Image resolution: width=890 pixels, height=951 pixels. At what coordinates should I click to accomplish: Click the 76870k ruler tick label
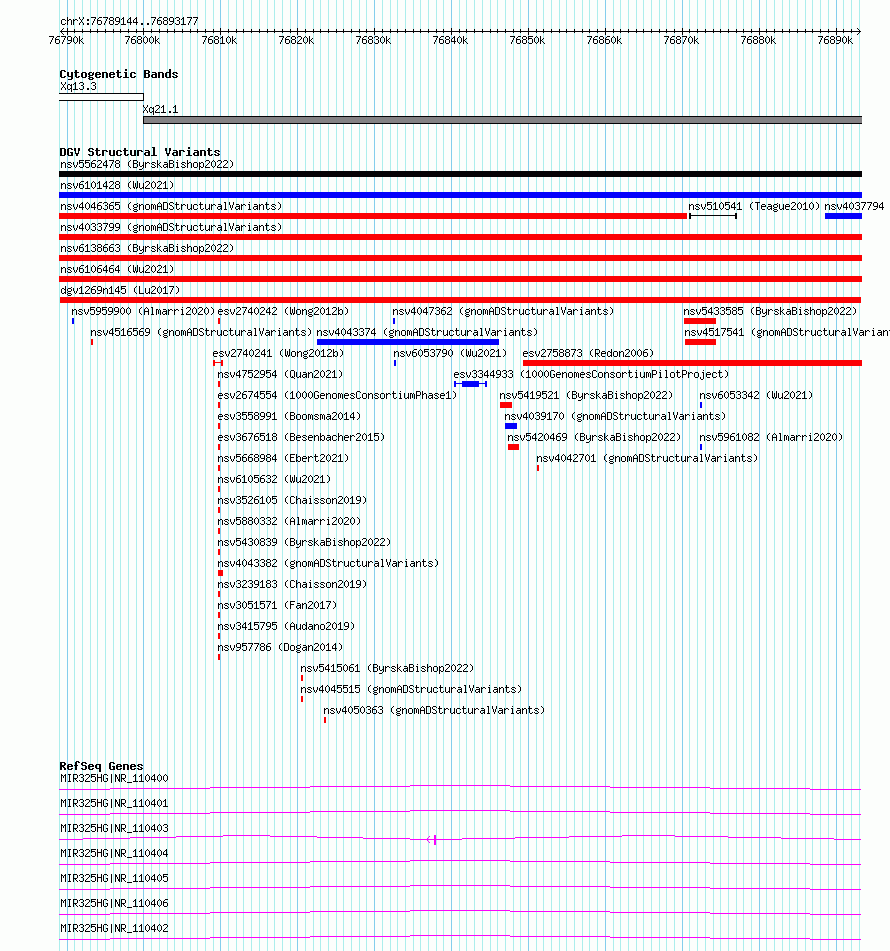click(x=681, y=41)
